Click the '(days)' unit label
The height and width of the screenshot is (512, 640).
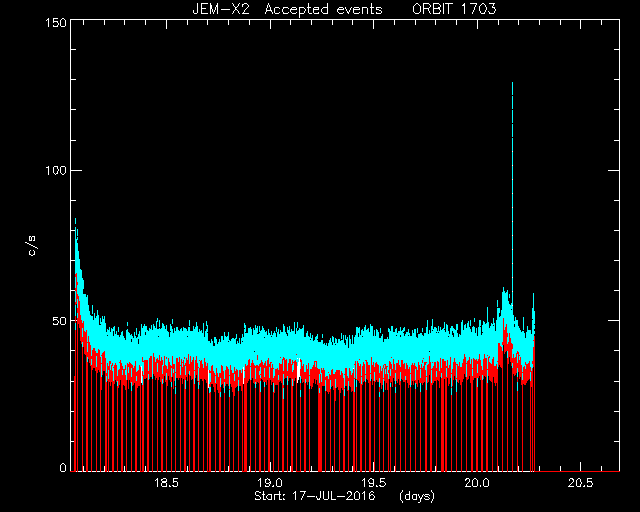click(417, 496)
